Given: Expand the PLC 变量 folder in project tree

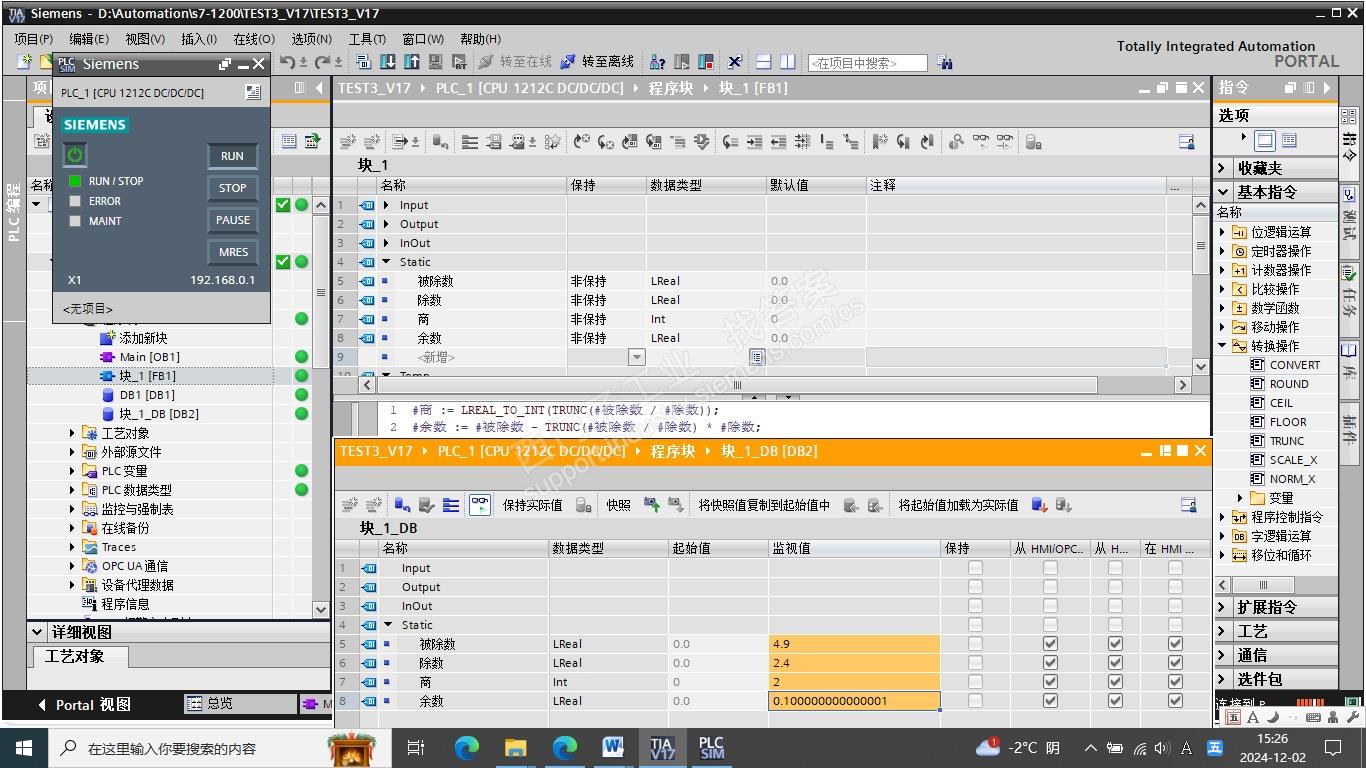Looking at the screenshot, I should tap(72, 471).
